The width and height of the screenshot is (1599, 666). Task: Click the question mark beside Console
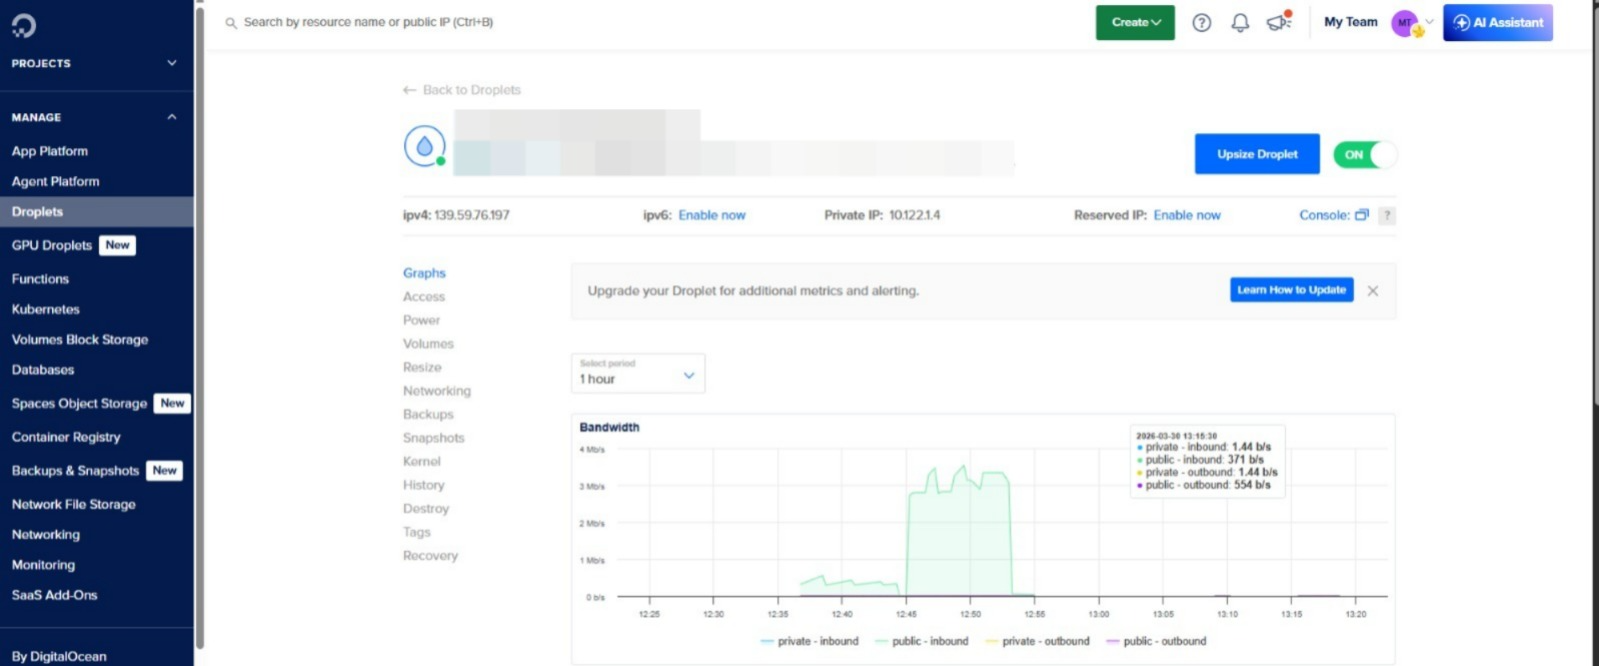click(1386, 215)
